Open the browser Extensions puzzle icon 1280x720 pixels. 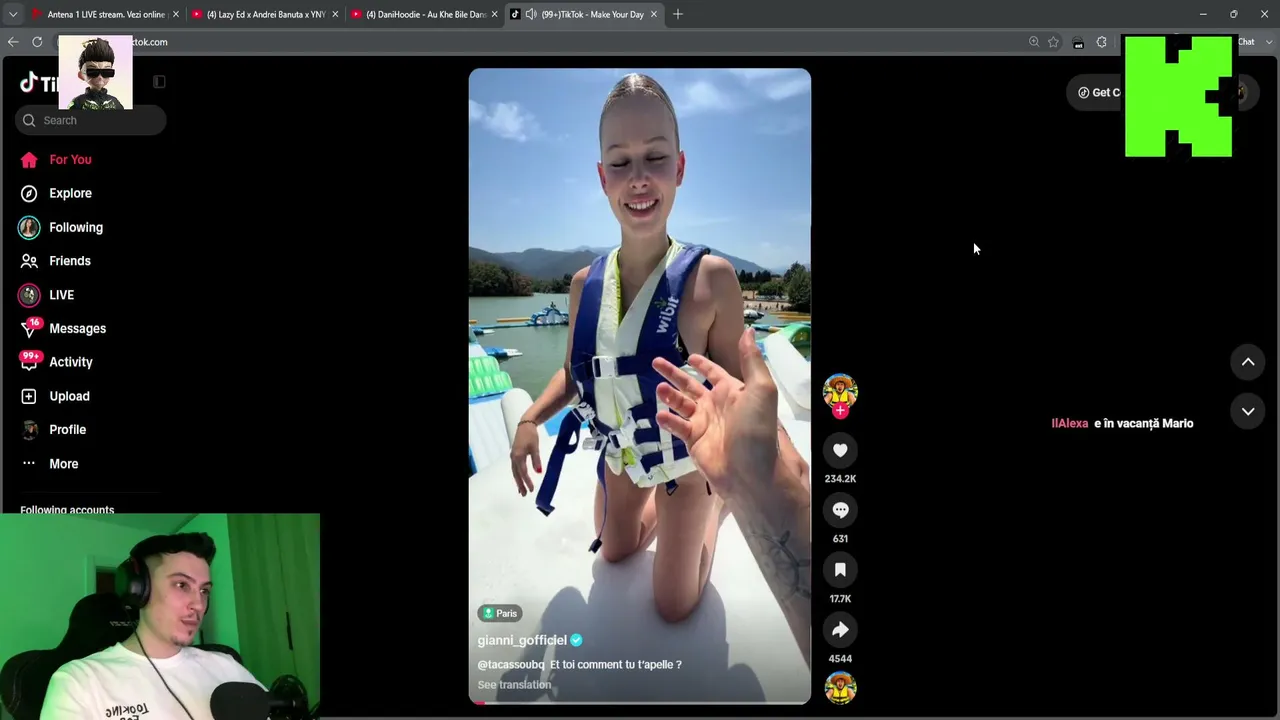1102,42
